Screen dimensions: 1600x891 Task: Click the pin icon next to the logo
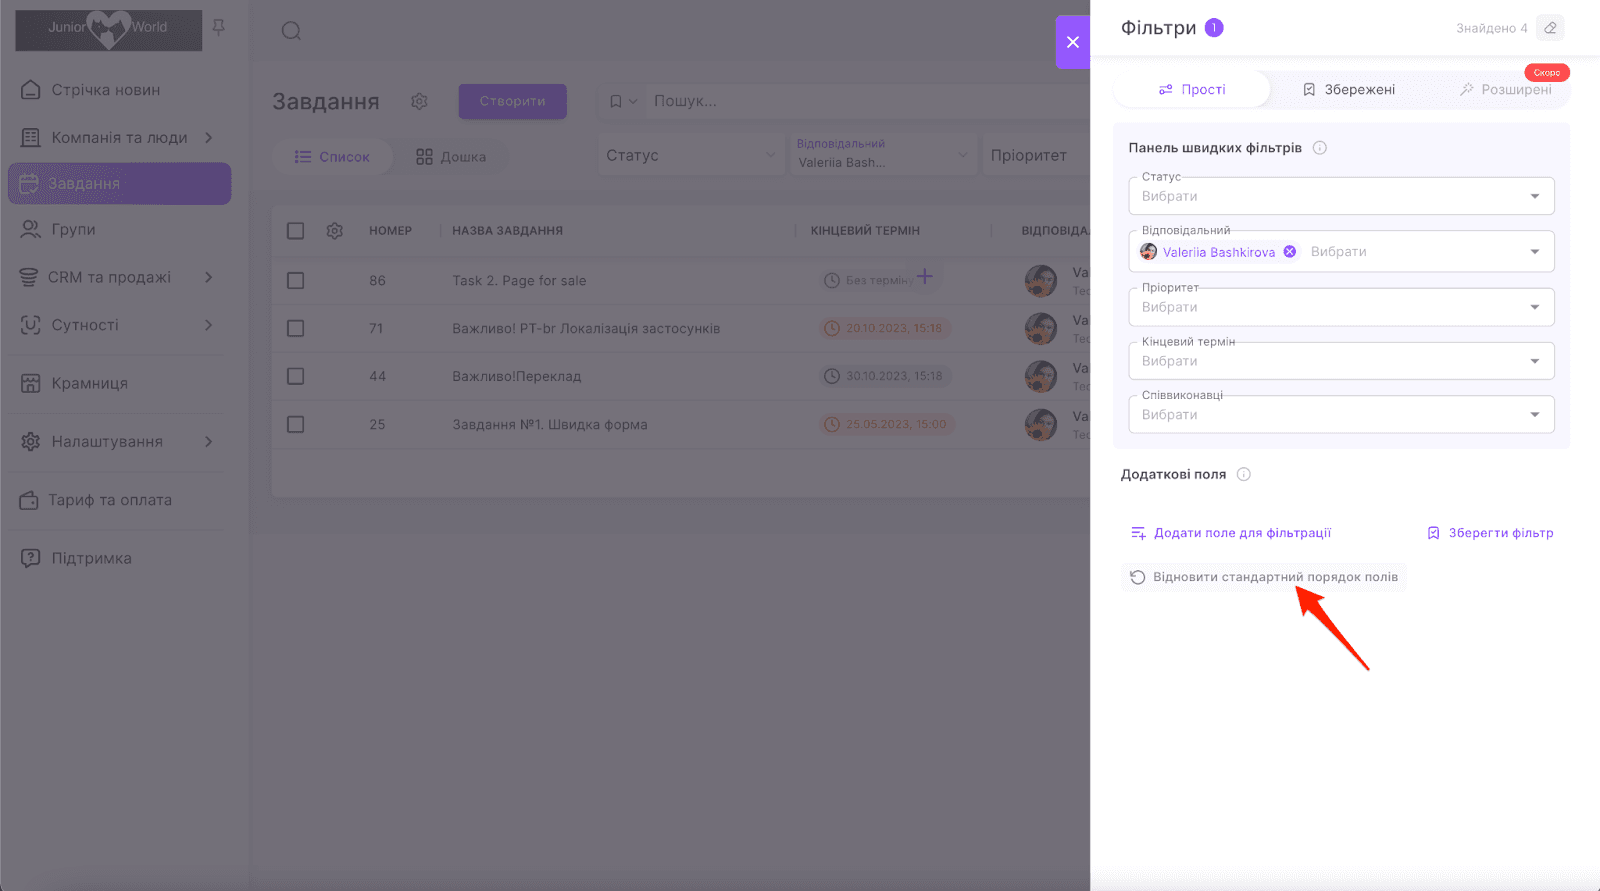point(219,28)
